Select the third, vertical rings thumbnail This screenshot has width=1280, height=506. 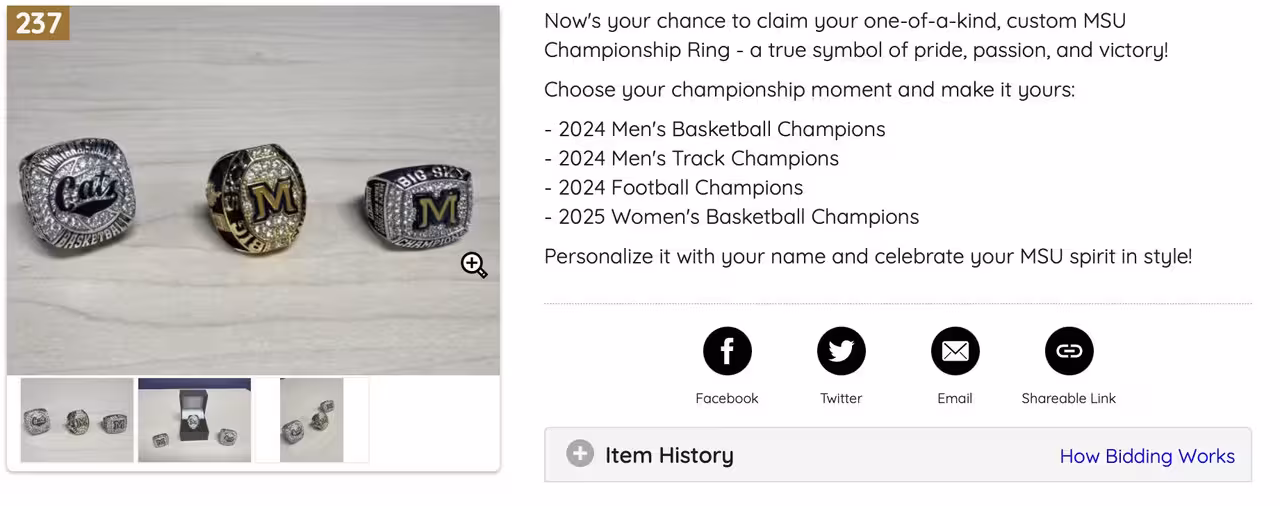pyautogui.click(x=311, y=420)
